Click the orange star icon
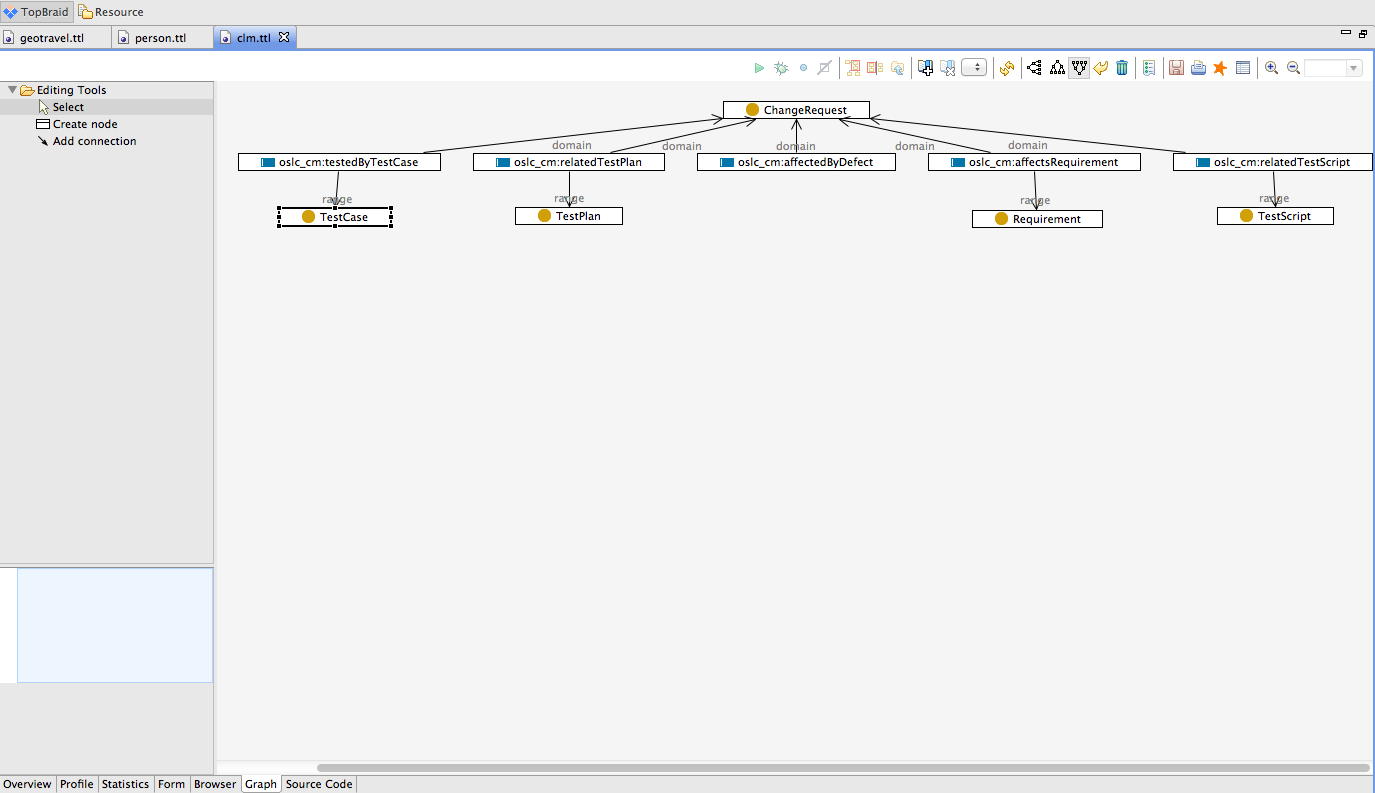1375x793 pixels. click(x=1219, y=68)
